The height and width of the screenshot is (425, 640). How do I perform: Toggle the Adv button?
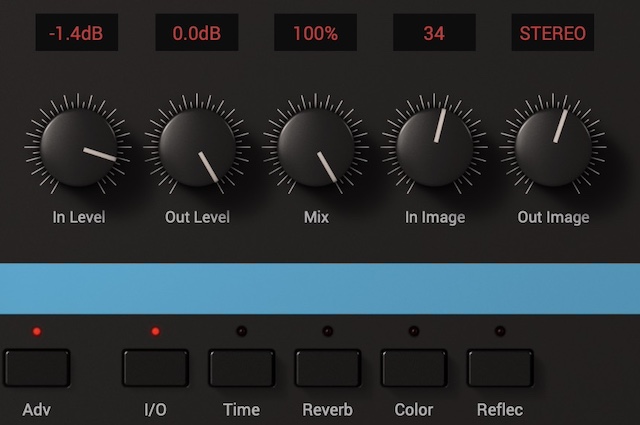click(37, 368)
